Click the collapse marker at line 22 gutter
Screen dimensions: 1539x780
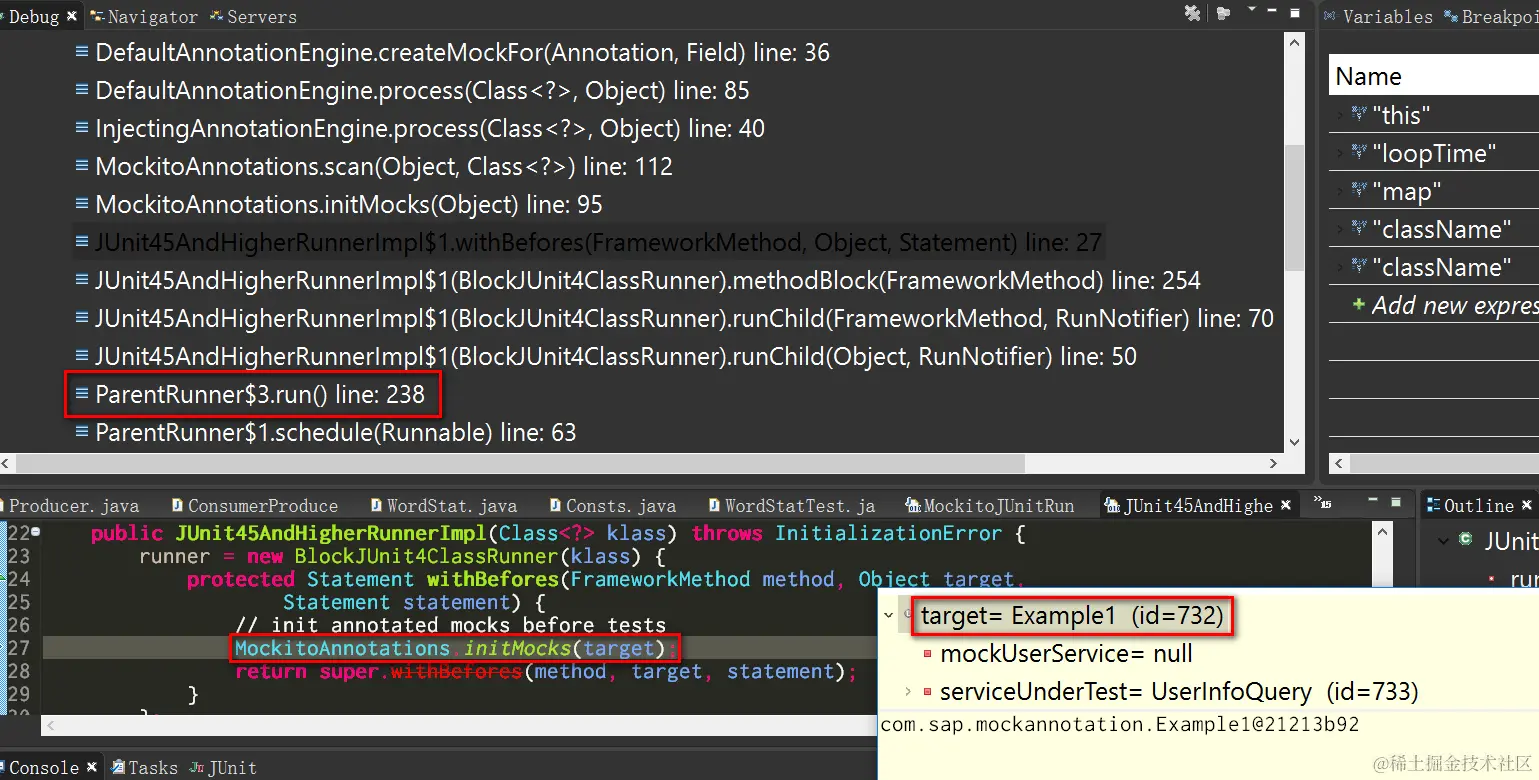35,533
